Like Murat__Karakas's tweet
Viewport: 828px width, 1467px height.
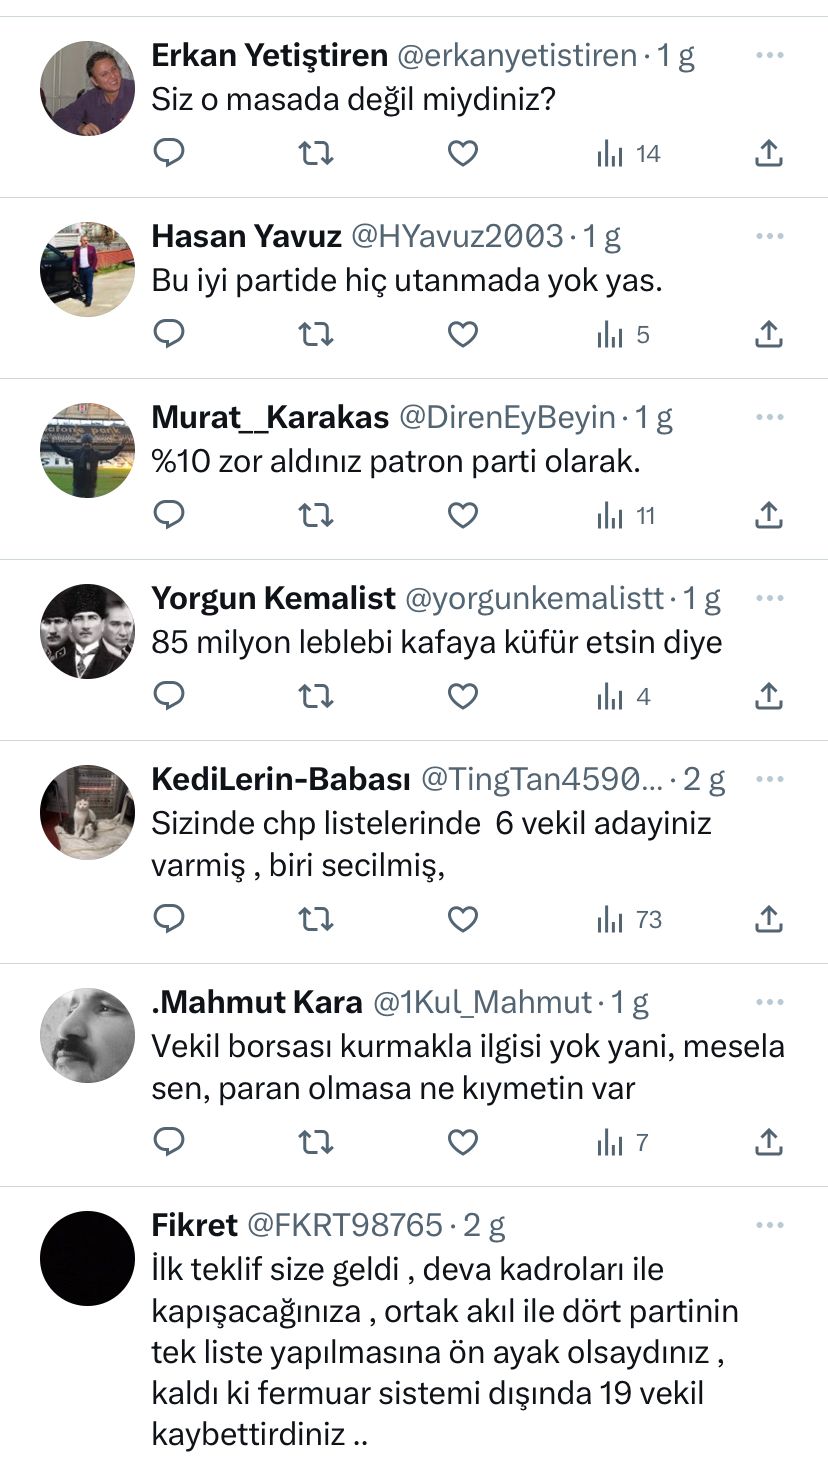click(x=462, y=515)
